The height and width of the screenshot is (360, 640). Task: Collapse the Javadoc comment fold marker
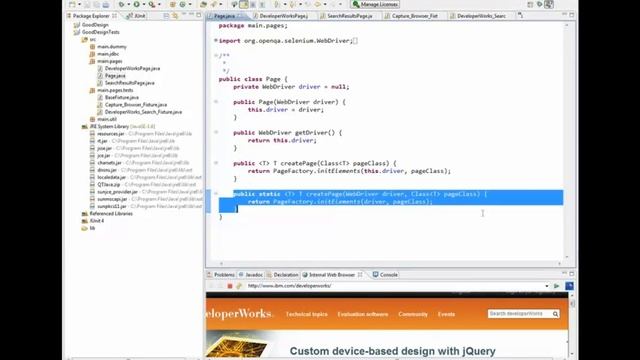216,56
